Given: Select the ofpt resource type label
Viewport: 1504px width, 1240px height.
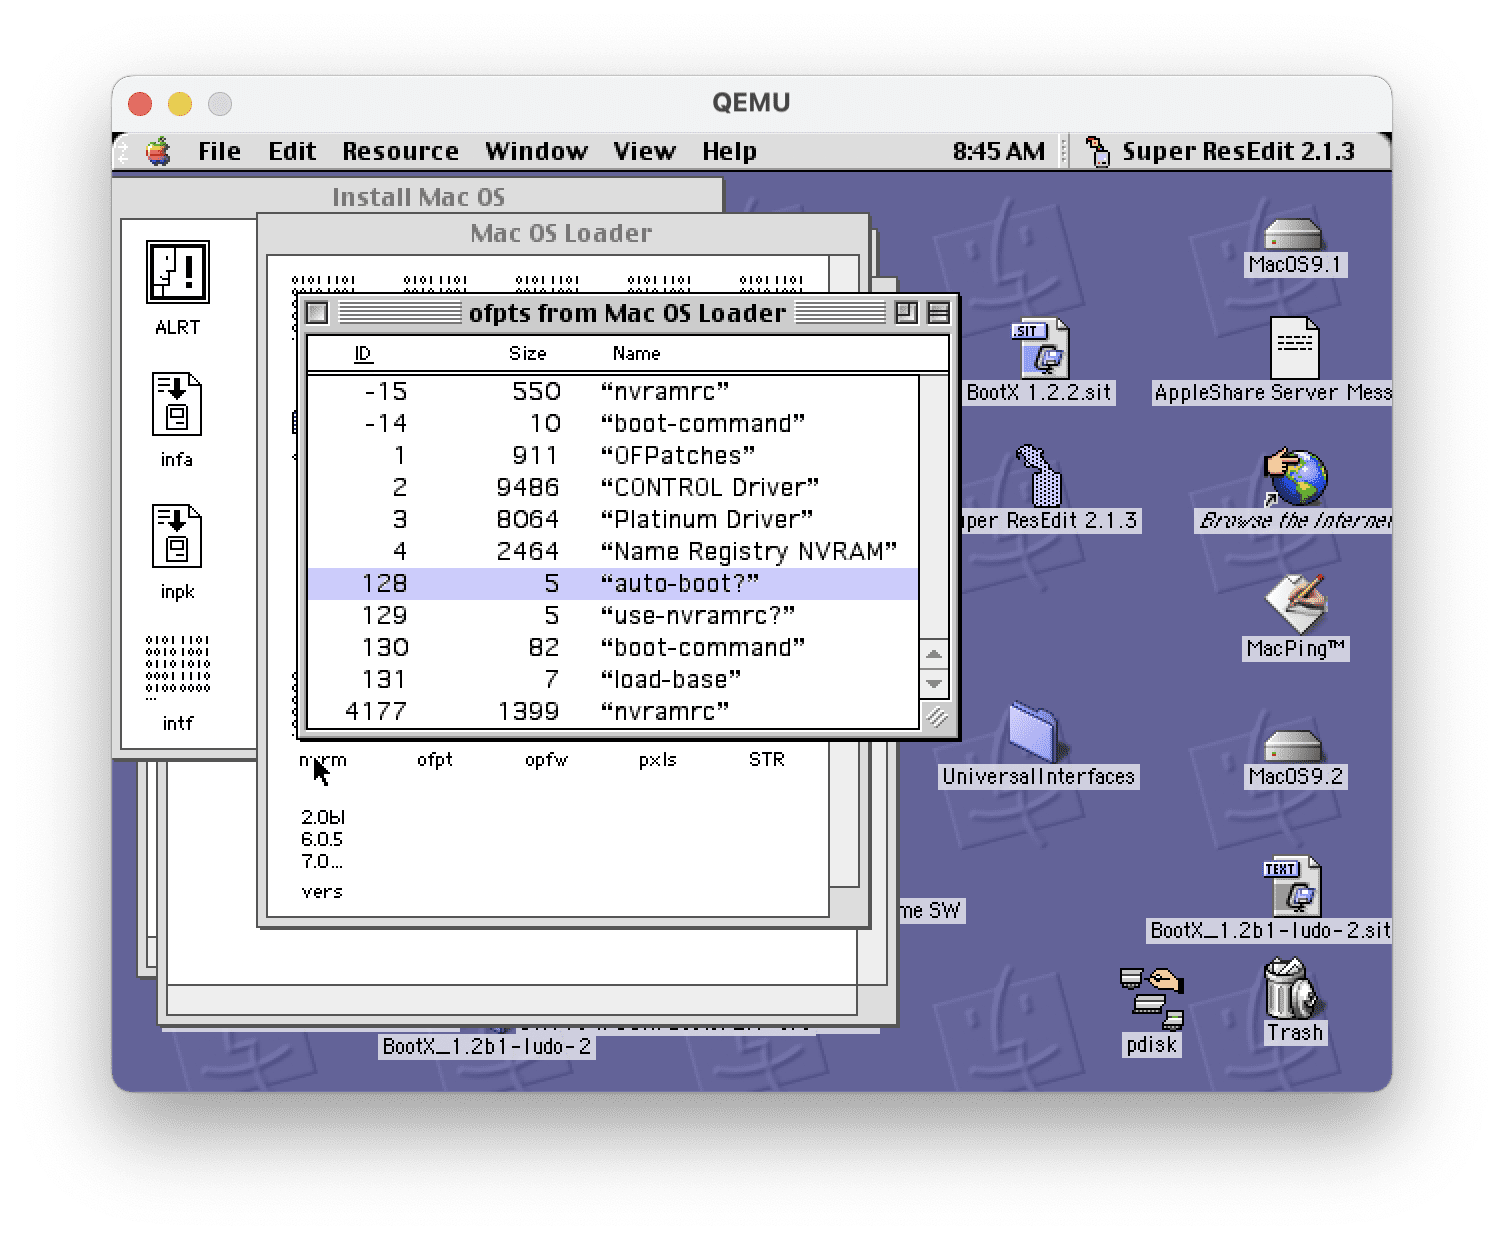Looking at the screenshot, I should coord(435,760).
